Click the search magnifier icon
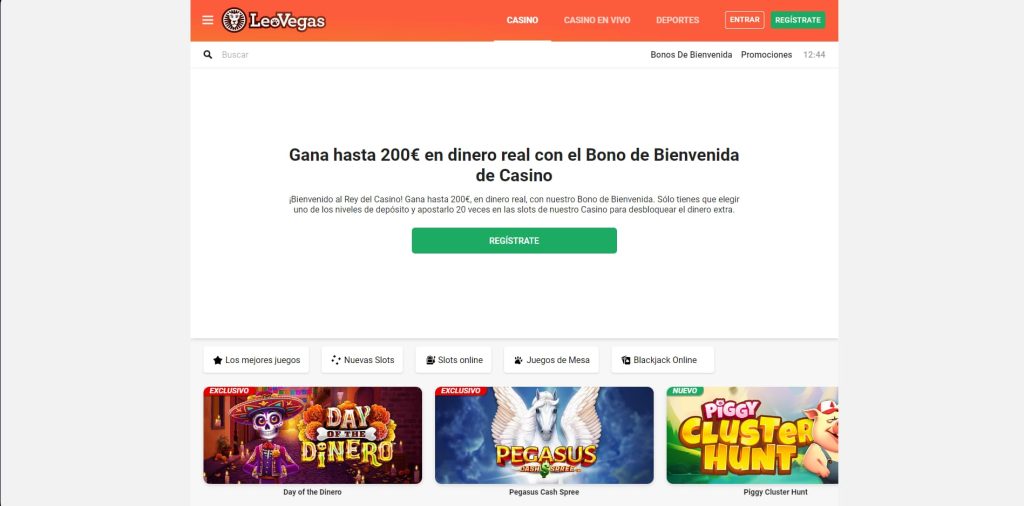This screenshot has width=1024, height=506. point(208,55)
